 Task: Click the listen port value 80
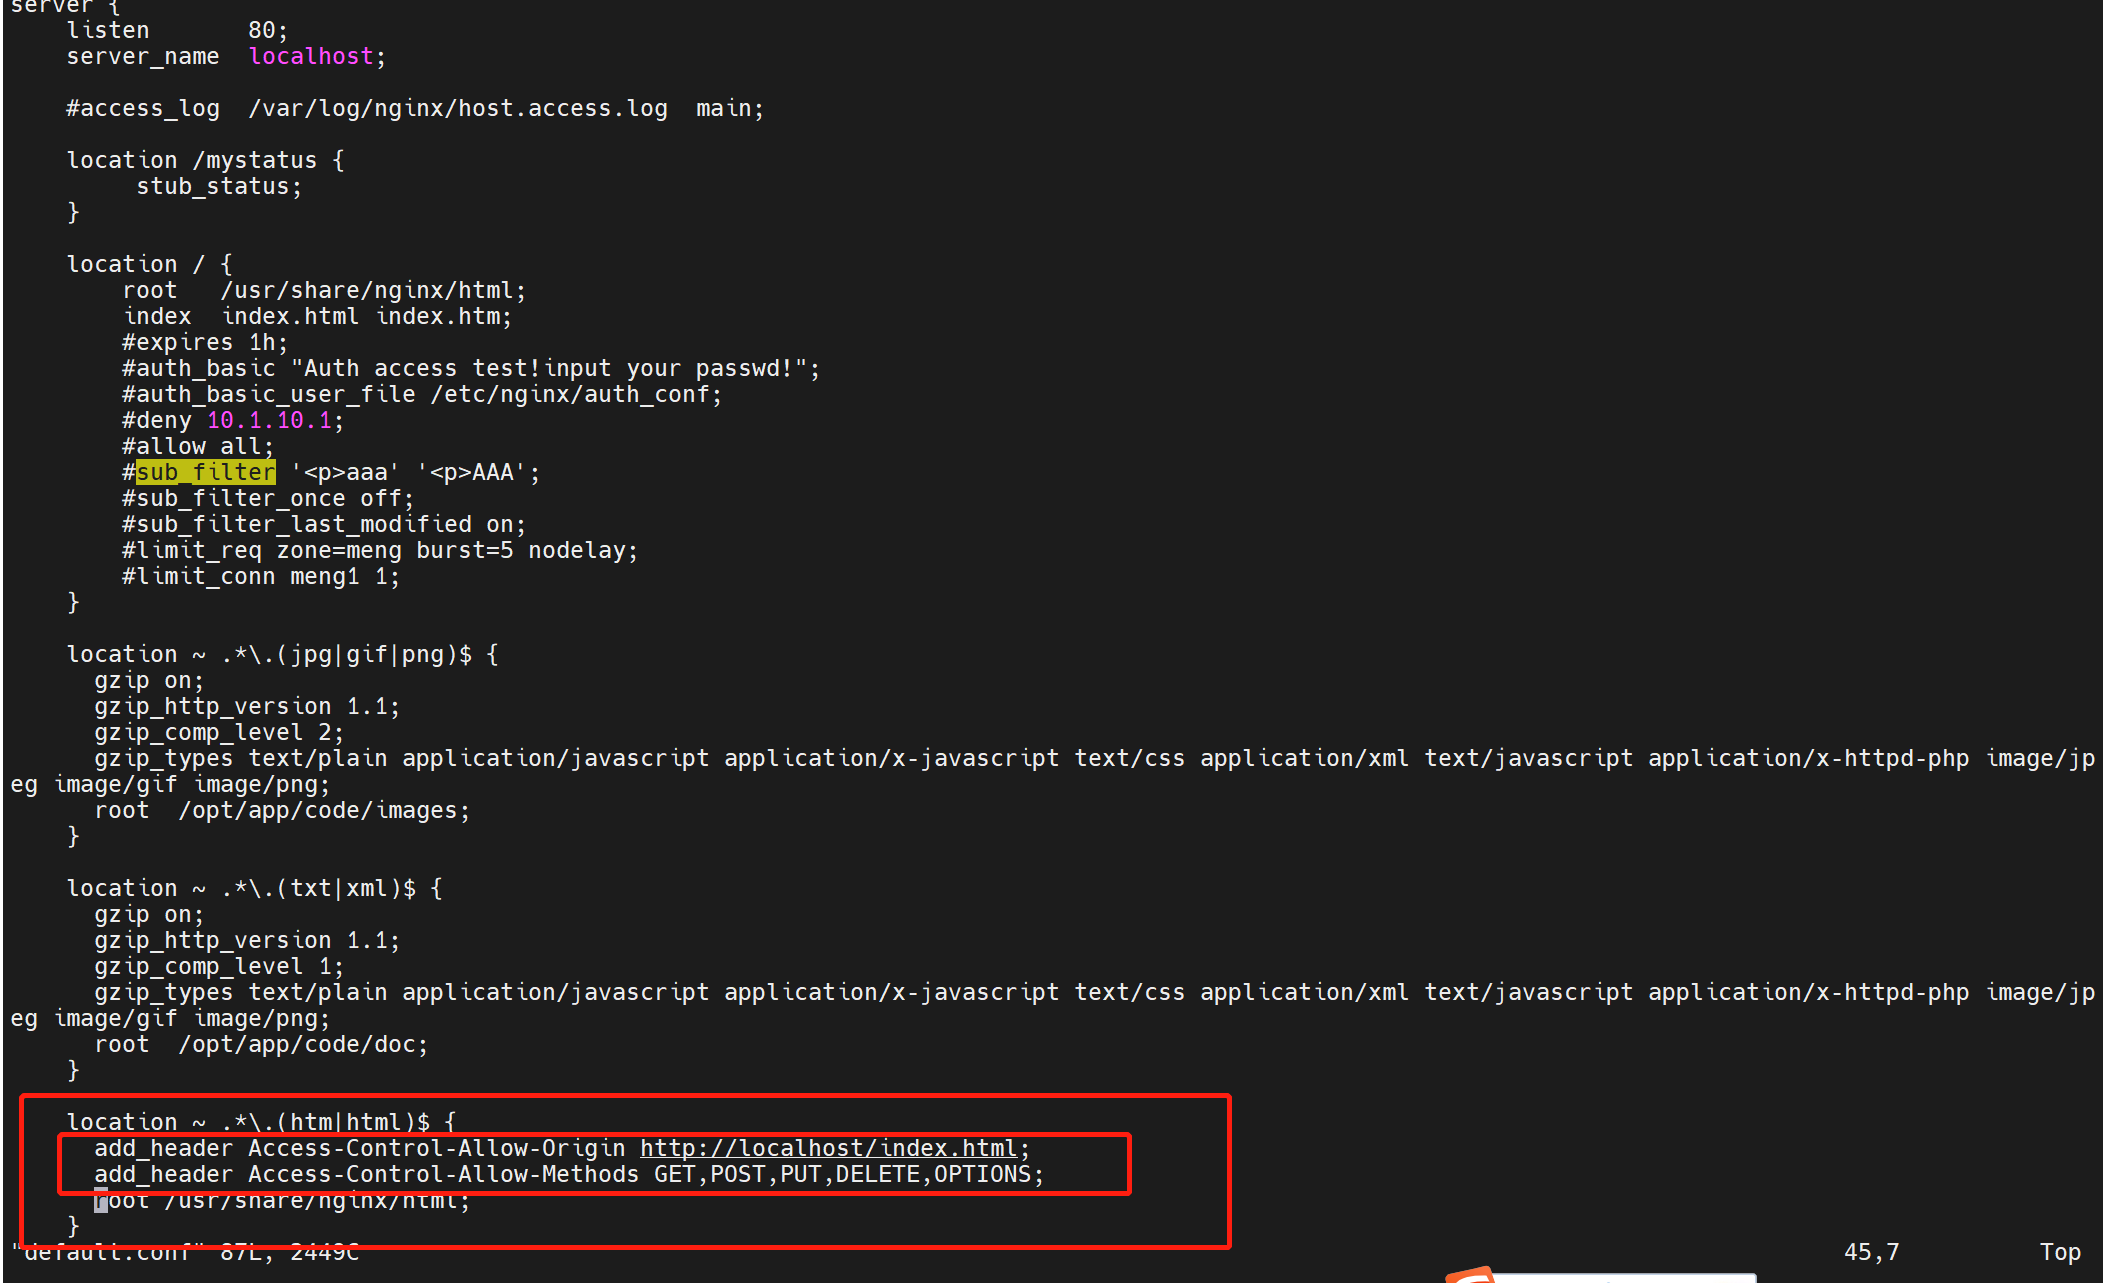coord(261,30)
